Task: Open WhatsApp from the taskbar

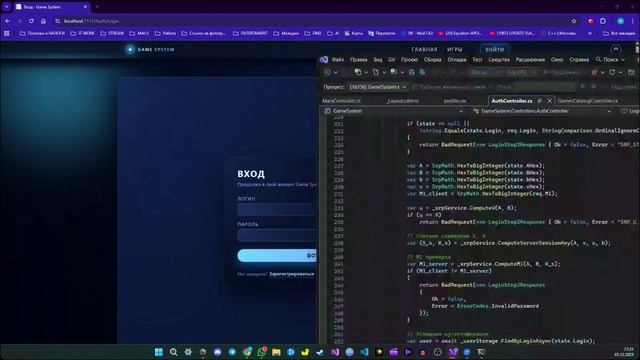Action: click(x=262, y=352)
